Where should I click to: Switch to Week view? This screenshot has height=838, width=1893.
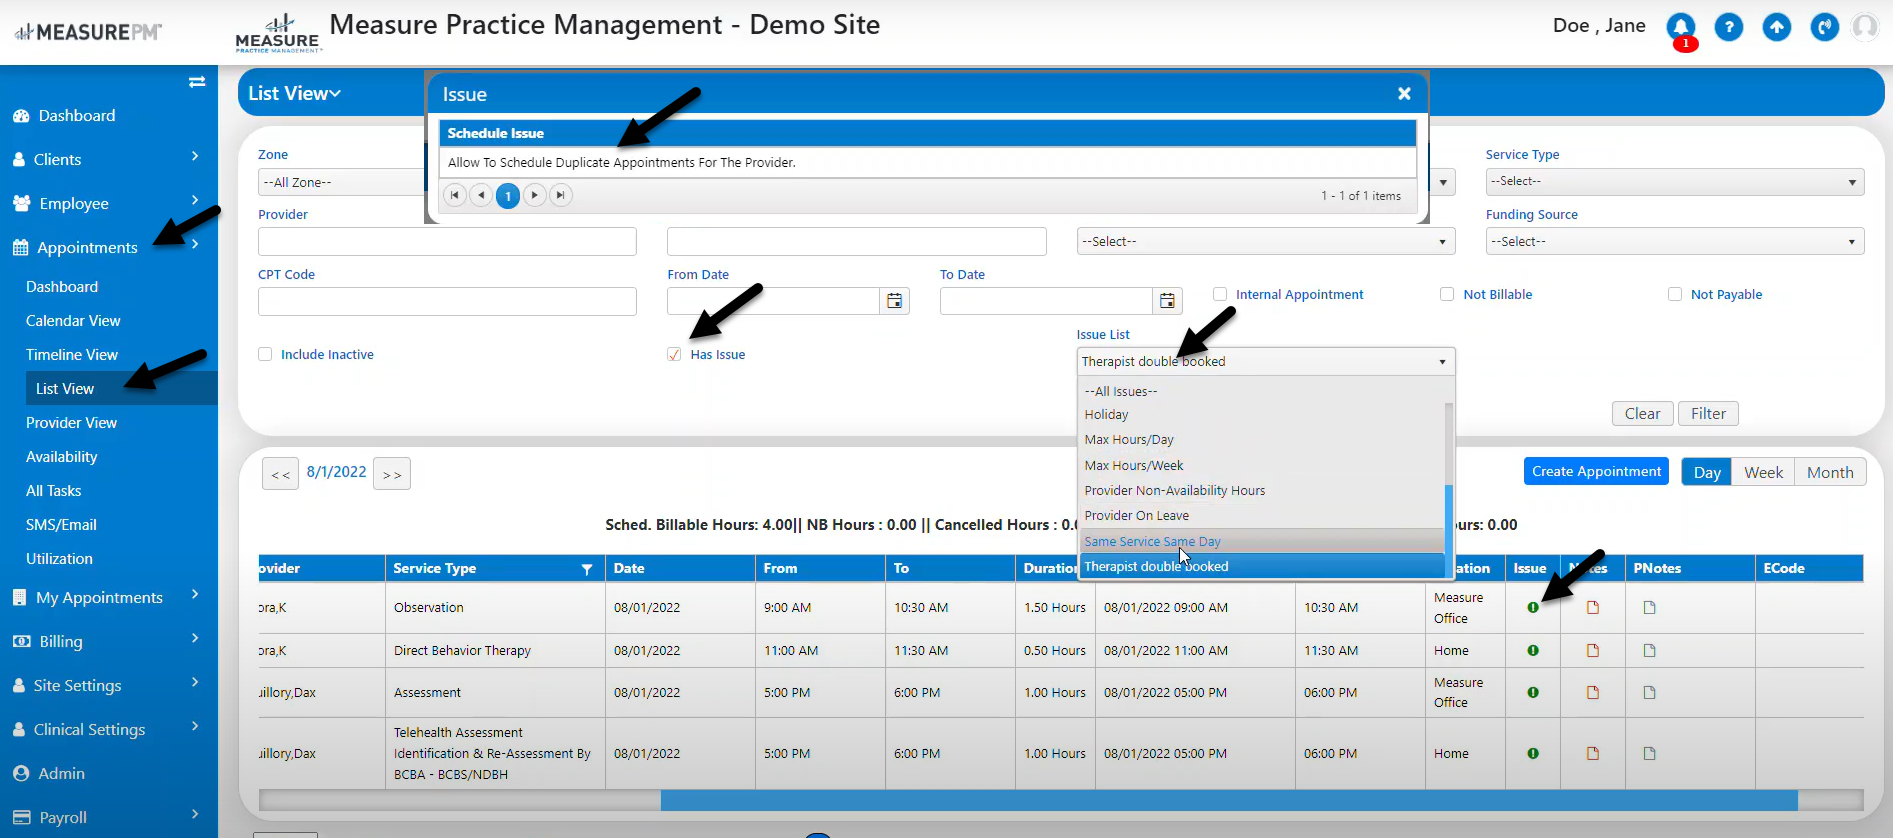click(1763, 472)
